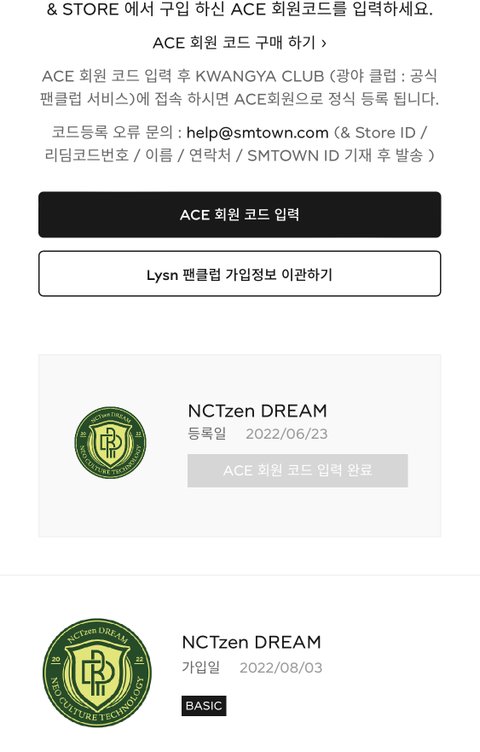This screenshot has height=752, width=480.
Task: Click the 코드등록 오류 문의 label
Action: click(112, 132)
